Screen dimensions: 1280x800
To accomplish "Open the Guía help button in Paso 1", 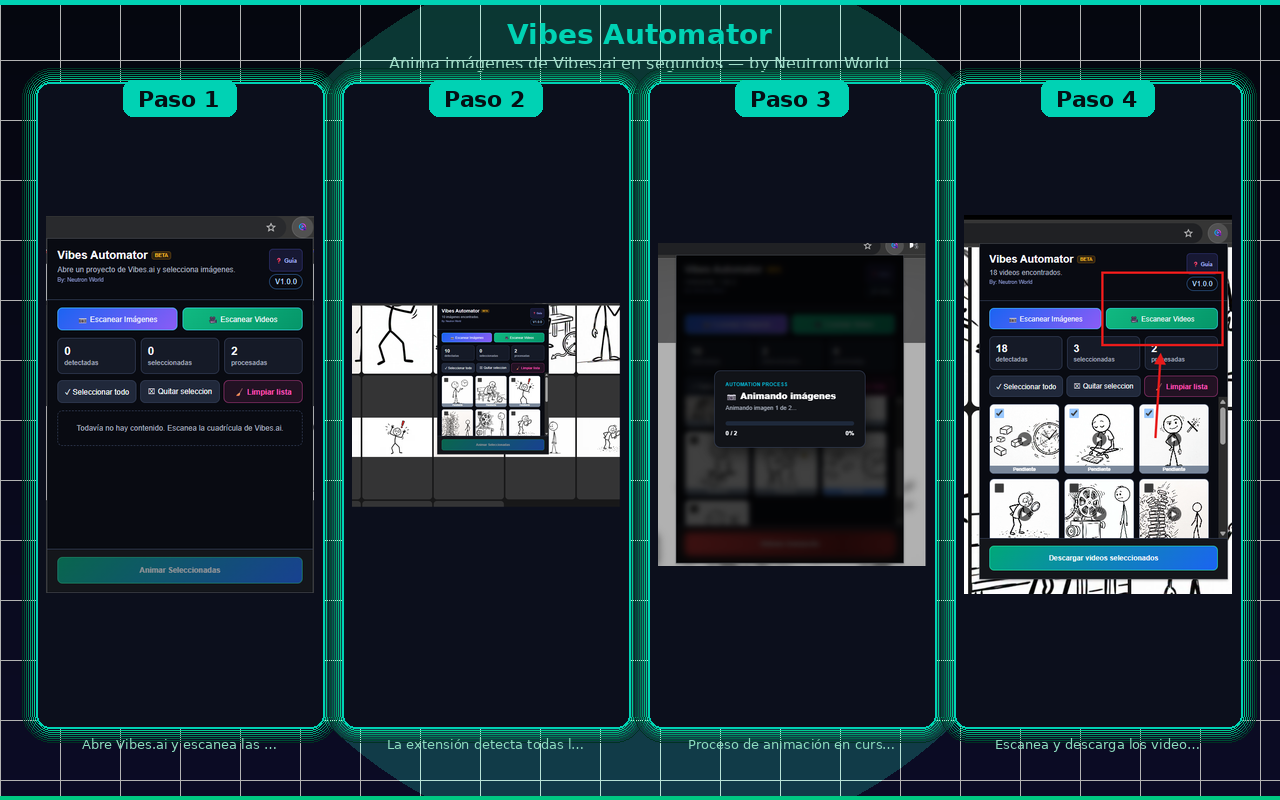I will [x=286, y=260].
